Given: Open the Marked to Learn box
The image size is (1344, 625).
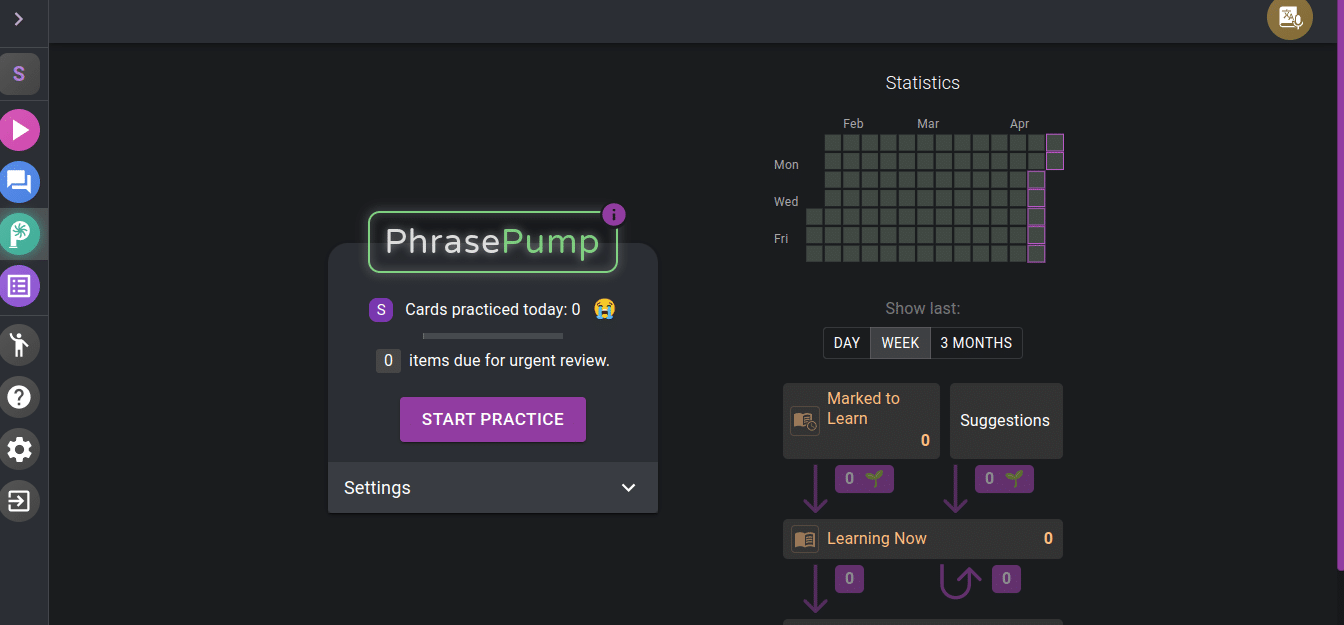Looking at the screenshot, I should [861, 420].
